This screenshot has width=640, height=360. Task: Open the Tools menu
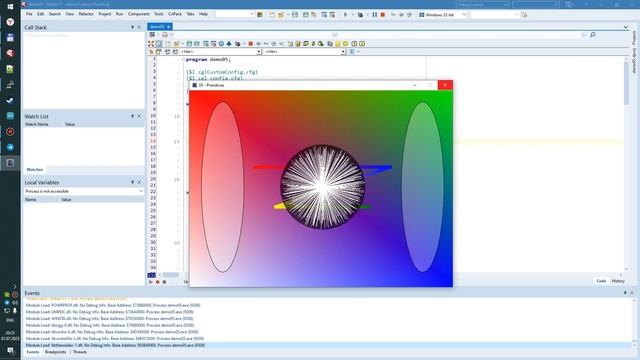click(x=159, y=14)
